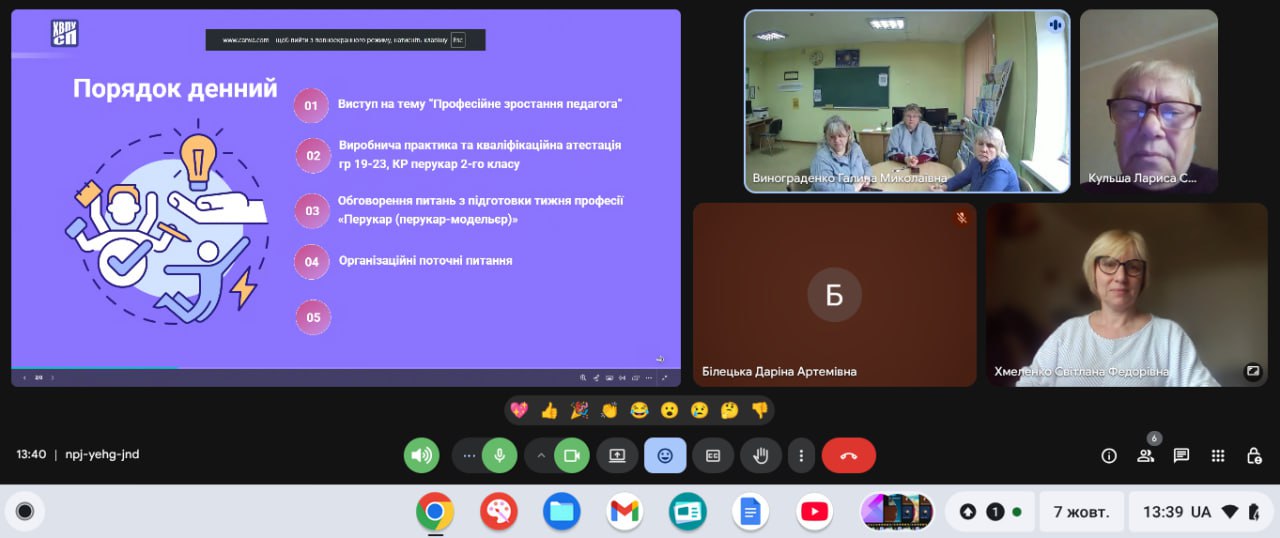This screenshot has width=1280, height=538.
Task: Turn off the camera
Action: [x=572, y=455]
